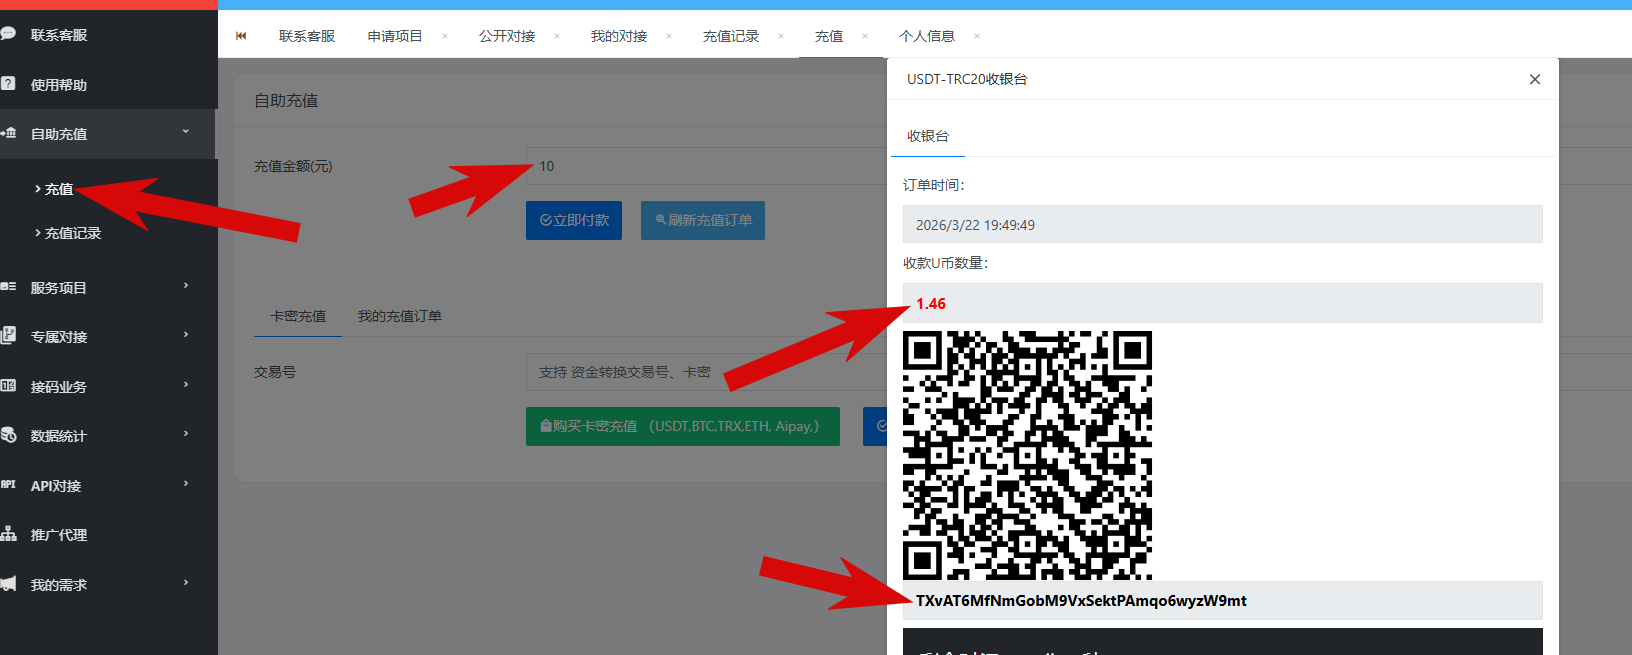Click the 接码业务 sidebar icon
Viewport: 1632px width, 655px height.
point(8,386)
